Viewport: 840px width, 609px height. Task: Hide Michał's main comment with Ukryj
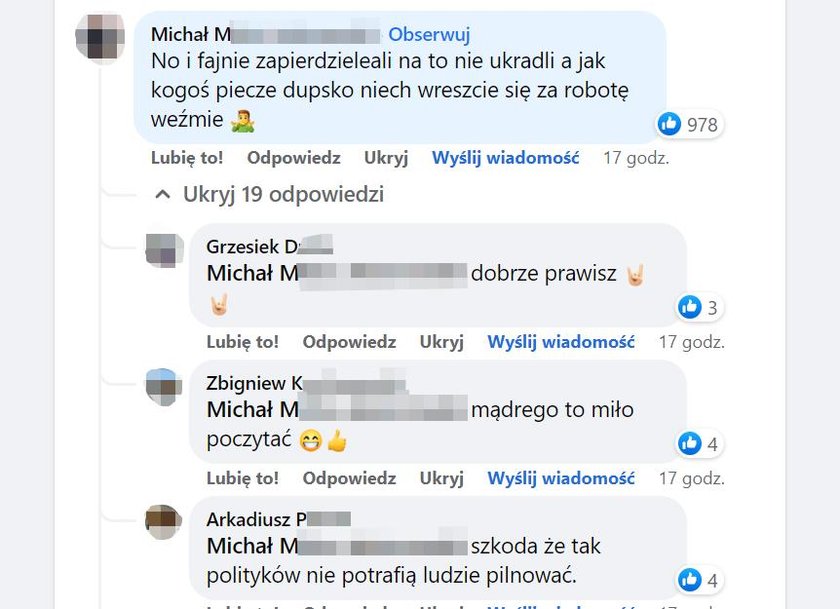(386, 158)
